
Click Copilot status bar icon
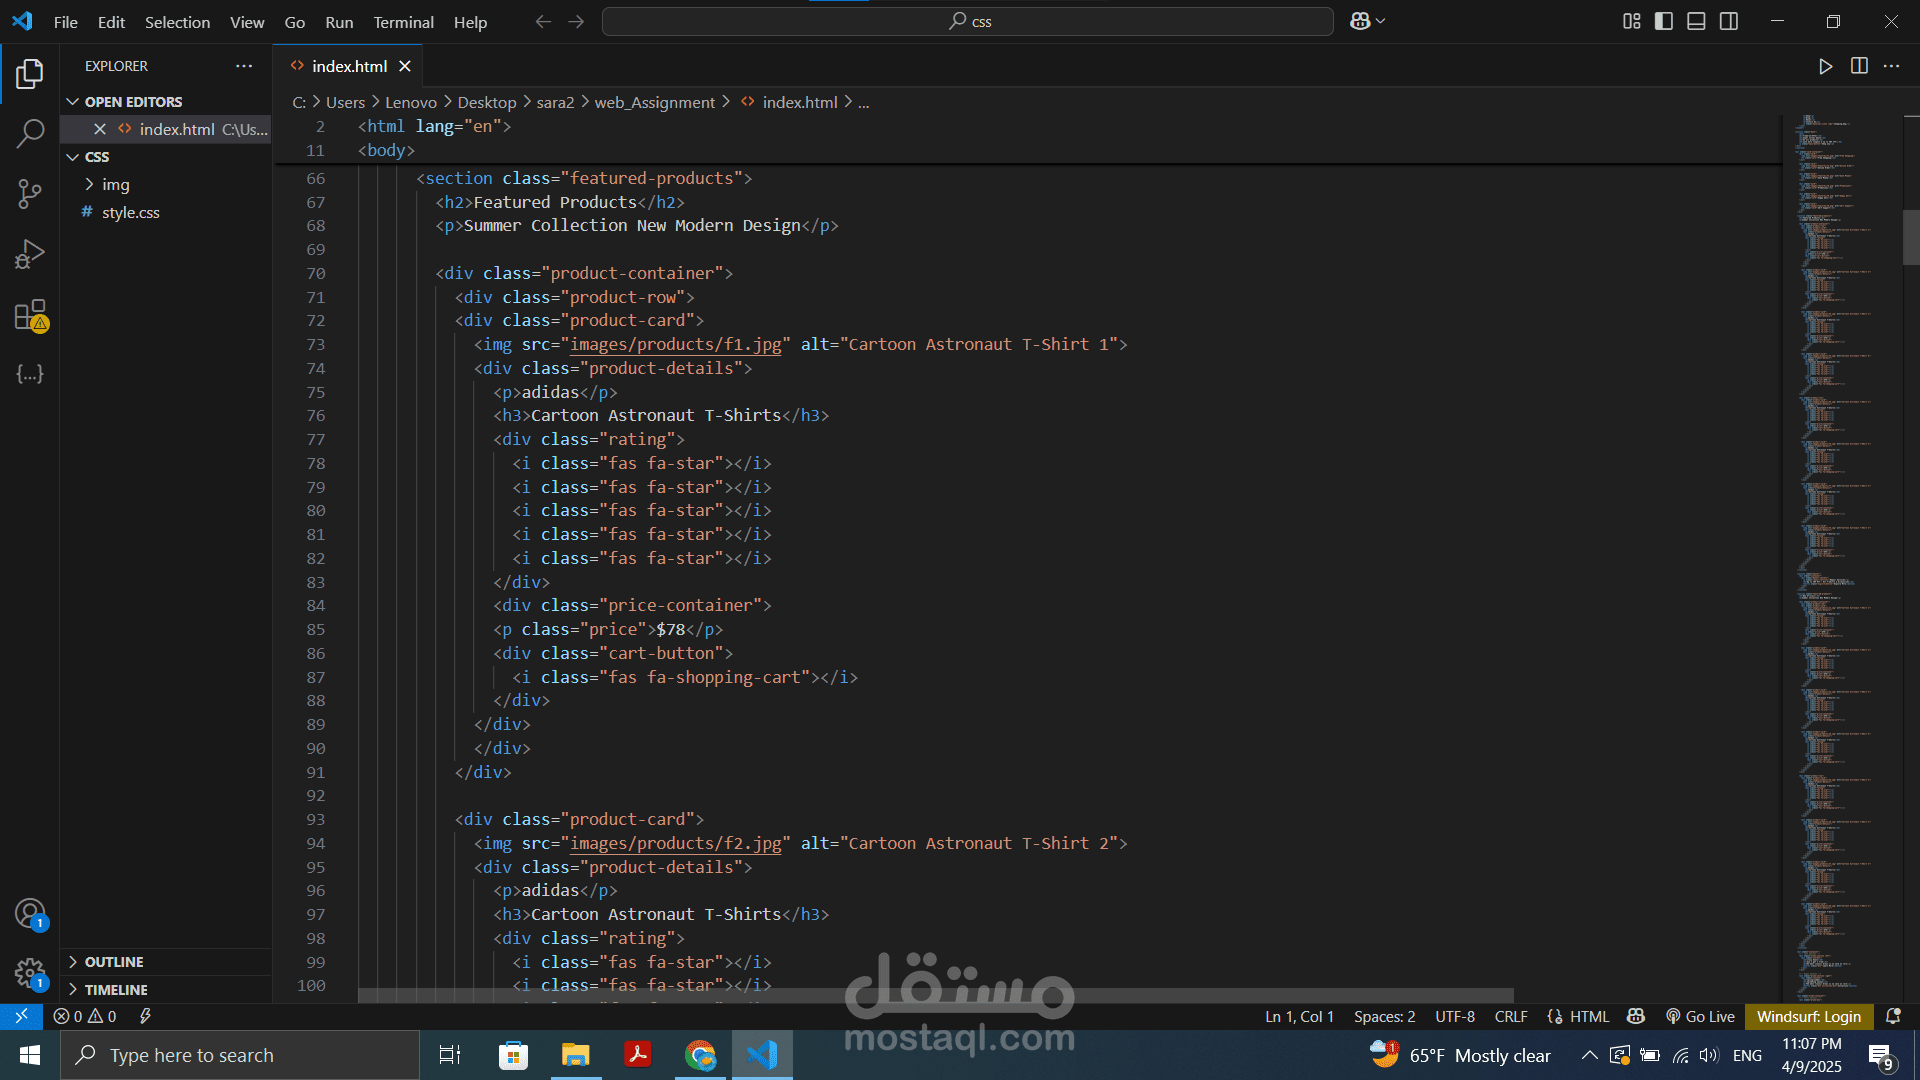pyautogui.click(x=1636, y=1016)
